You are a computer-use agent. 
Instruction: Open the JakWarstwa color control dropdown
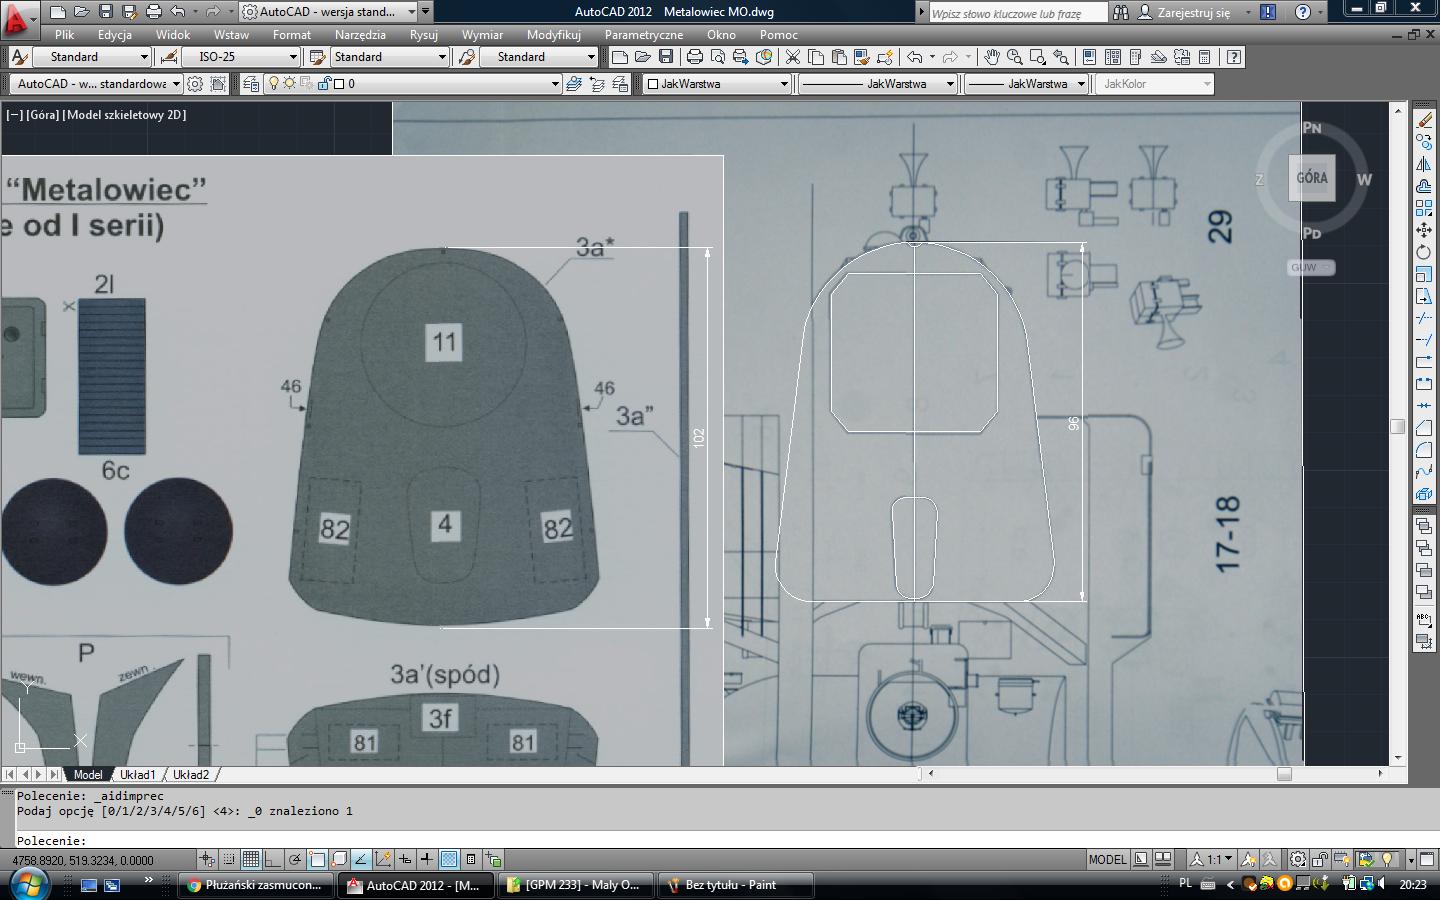click(784, 84)
